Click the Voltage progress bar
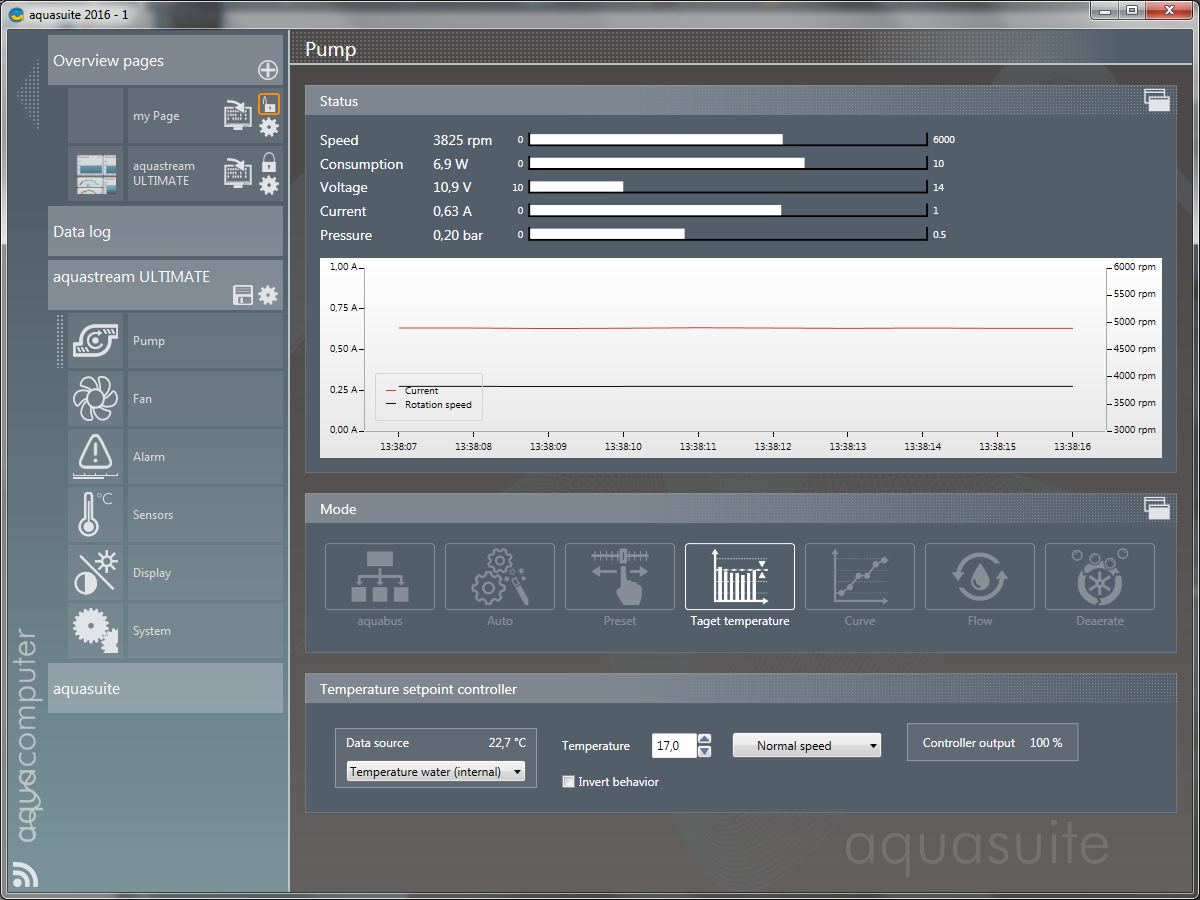Screen dimensions: 1200x900 (728, 186)
